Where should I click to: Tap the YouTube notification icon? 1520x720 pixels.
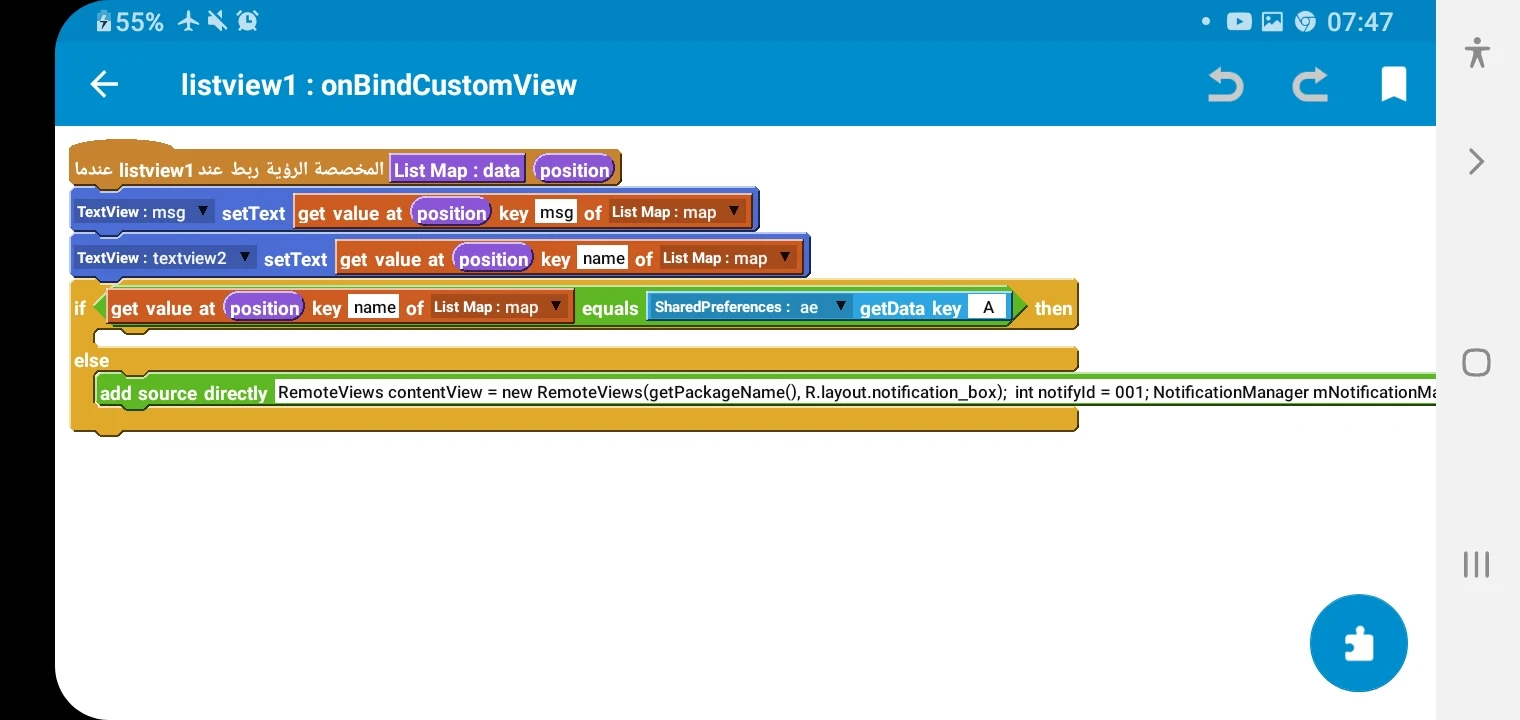[x=1239, y=21]
